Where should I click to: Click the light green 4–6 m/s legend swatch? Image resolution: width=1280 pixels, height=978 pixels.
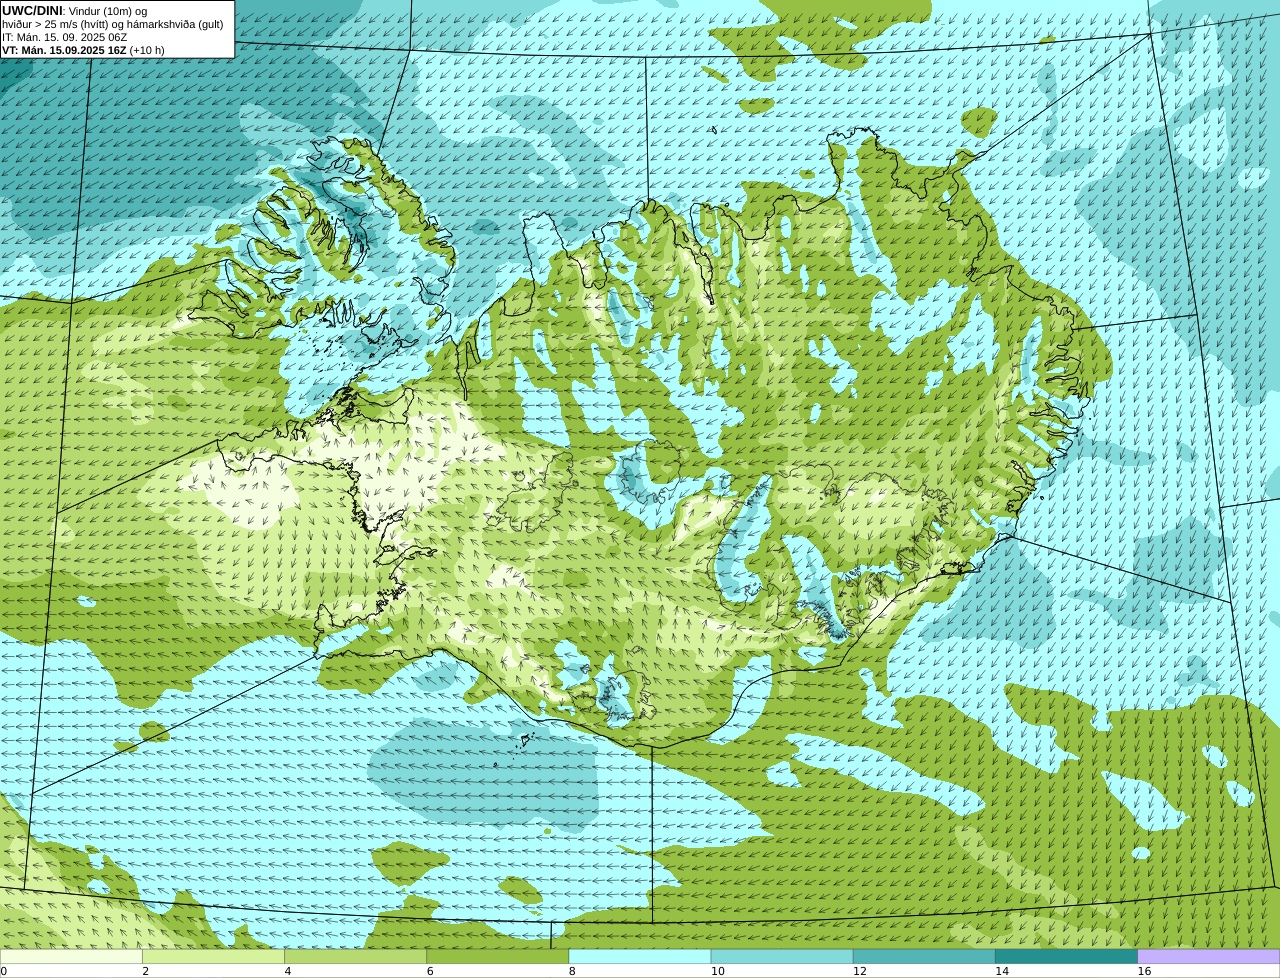[x=355, y=956]
